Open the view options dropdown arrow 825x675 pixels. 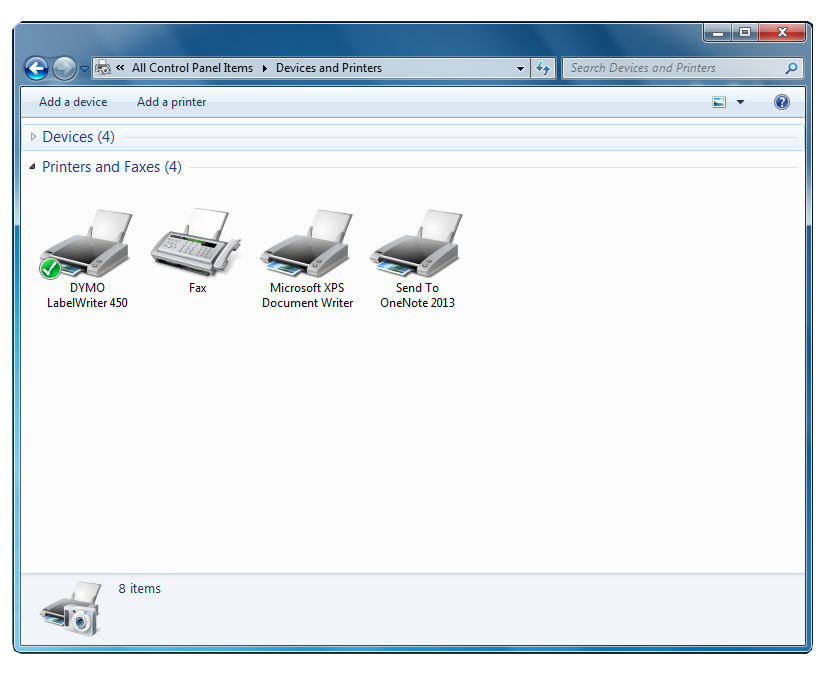(740, 102)
